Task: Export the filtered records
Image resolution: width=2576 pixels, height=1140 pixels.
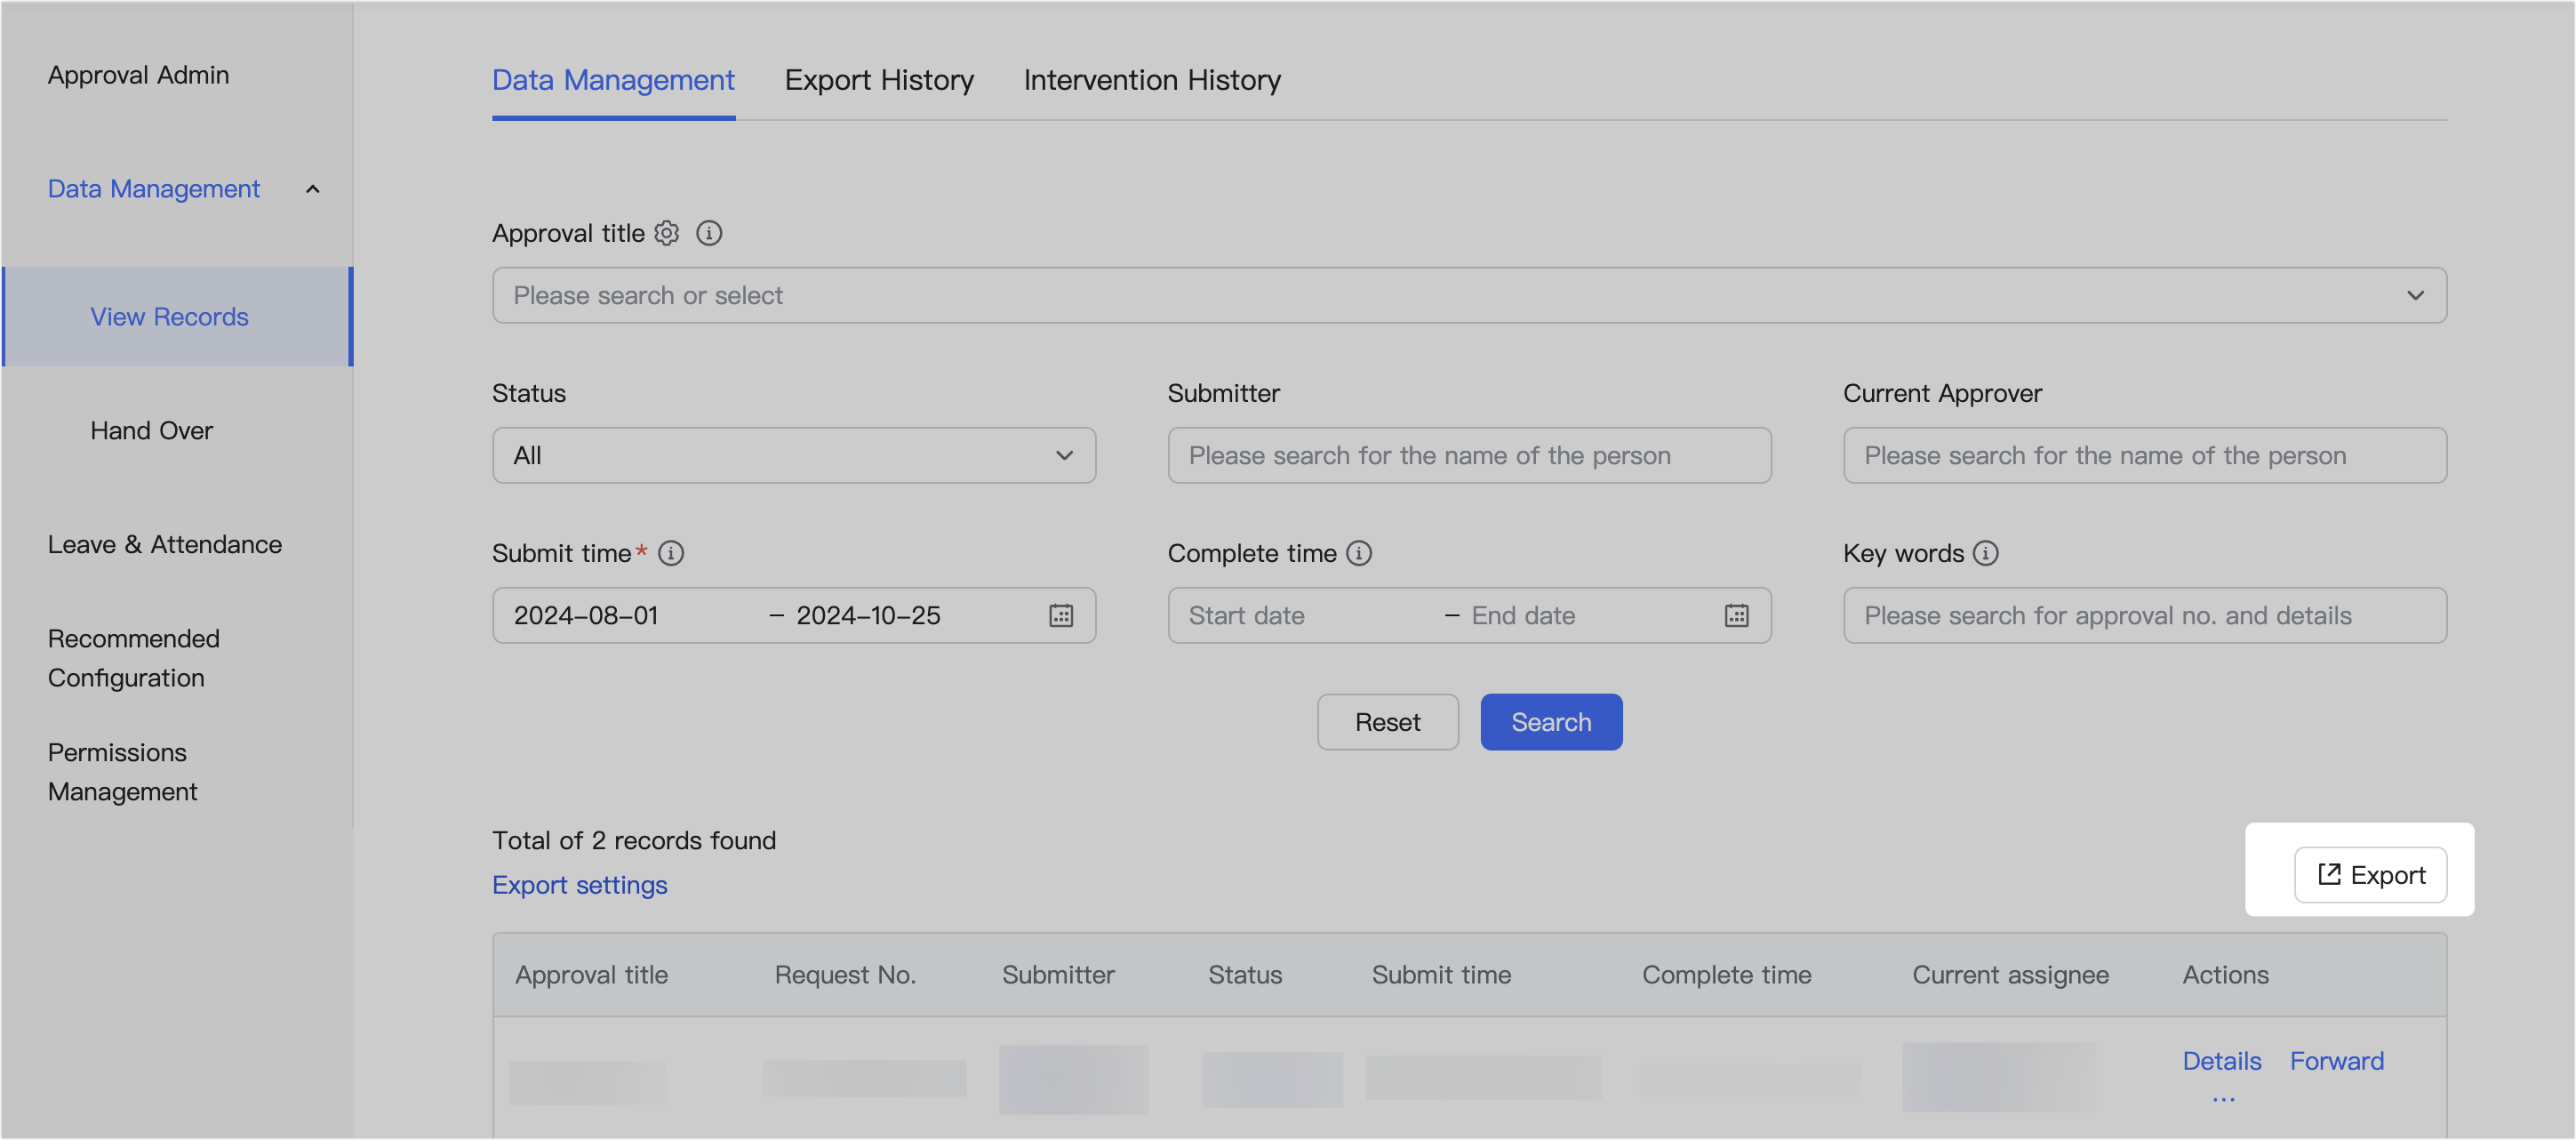Action: point(2372,874)
